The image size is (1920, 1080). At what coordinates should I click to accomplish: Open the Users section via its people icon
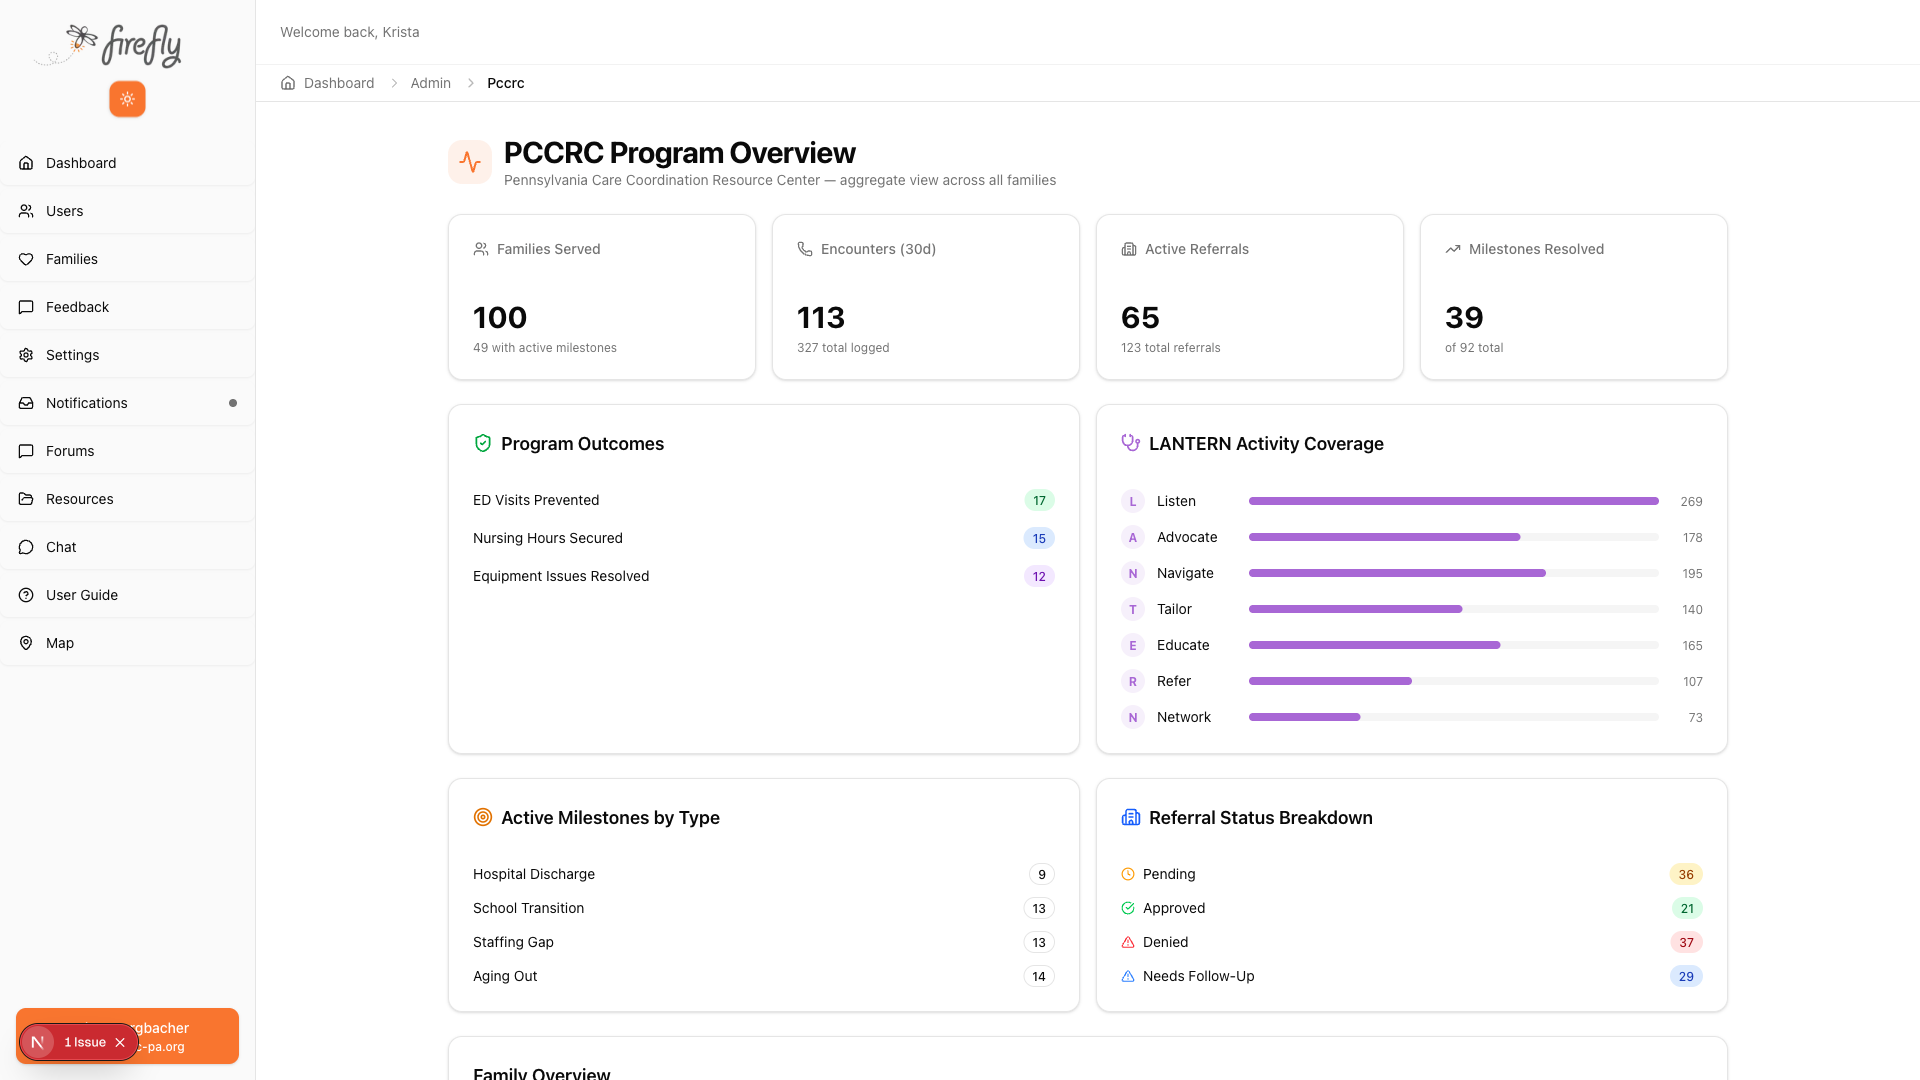point(26,210)
